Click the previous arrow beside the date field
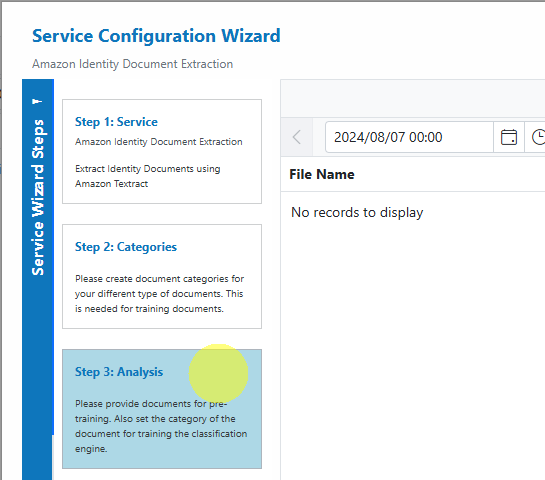Screen dimensions: 545x480 point(297,137)
